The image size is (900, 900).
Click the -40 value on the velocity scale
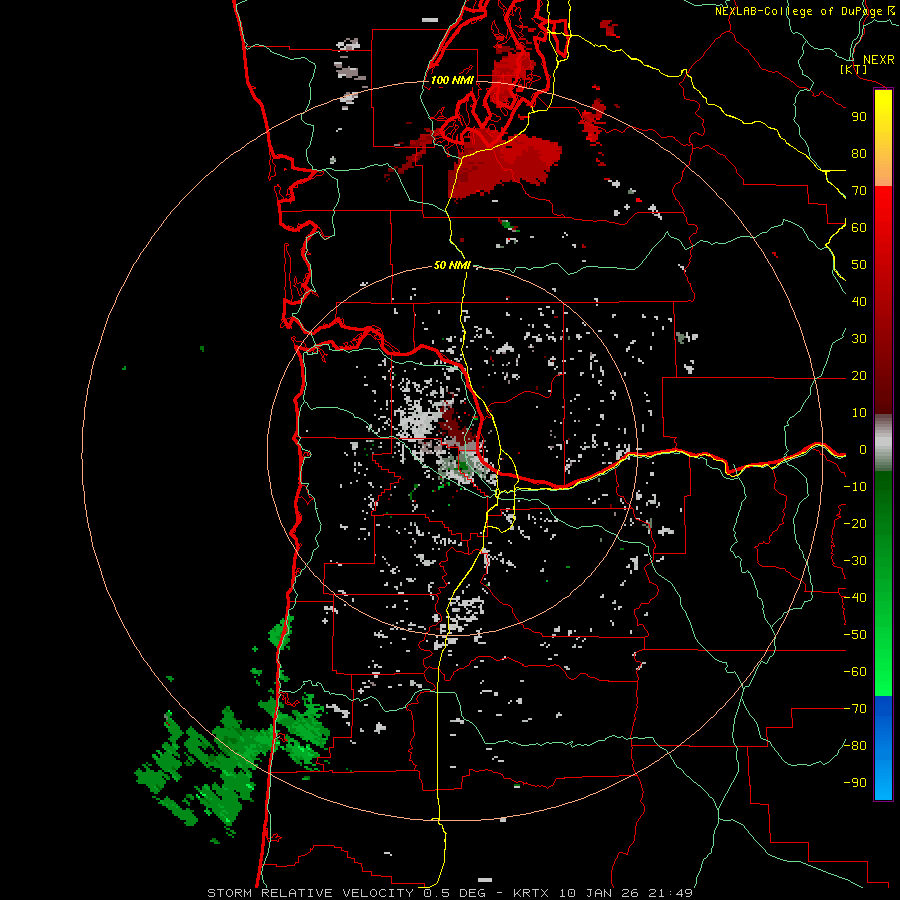(x=855, y=598)
